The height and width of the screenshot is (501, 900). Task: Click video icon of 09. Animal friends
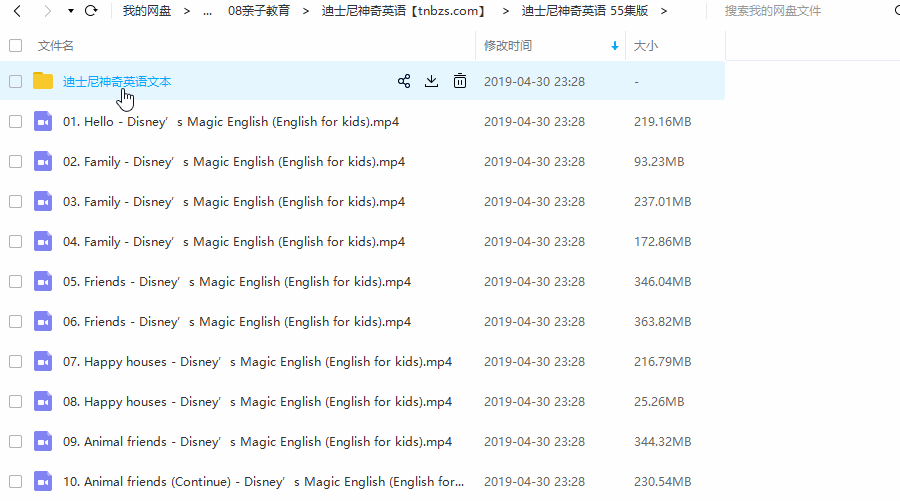(43, 442)
